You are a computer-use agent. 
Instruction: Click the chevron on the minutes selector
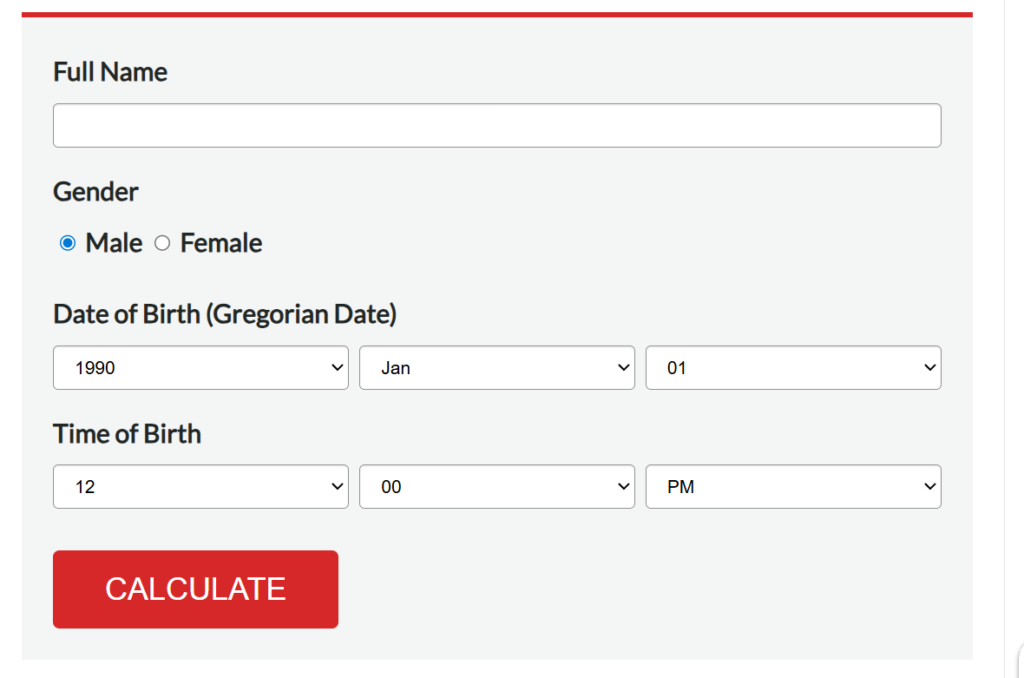pyautogui.click(x=624, y=486)
